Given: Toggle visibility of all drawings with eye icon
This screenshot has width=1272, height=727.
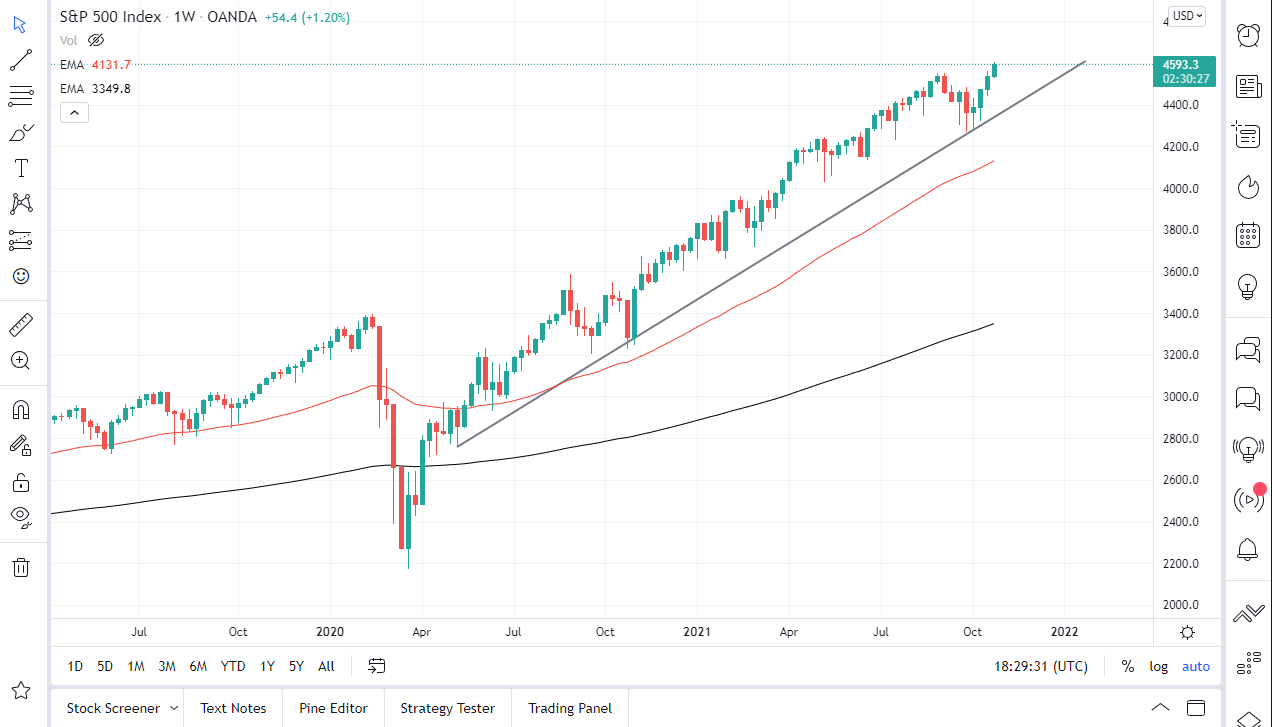Looking at the screenshot, I should pos(20,517).
